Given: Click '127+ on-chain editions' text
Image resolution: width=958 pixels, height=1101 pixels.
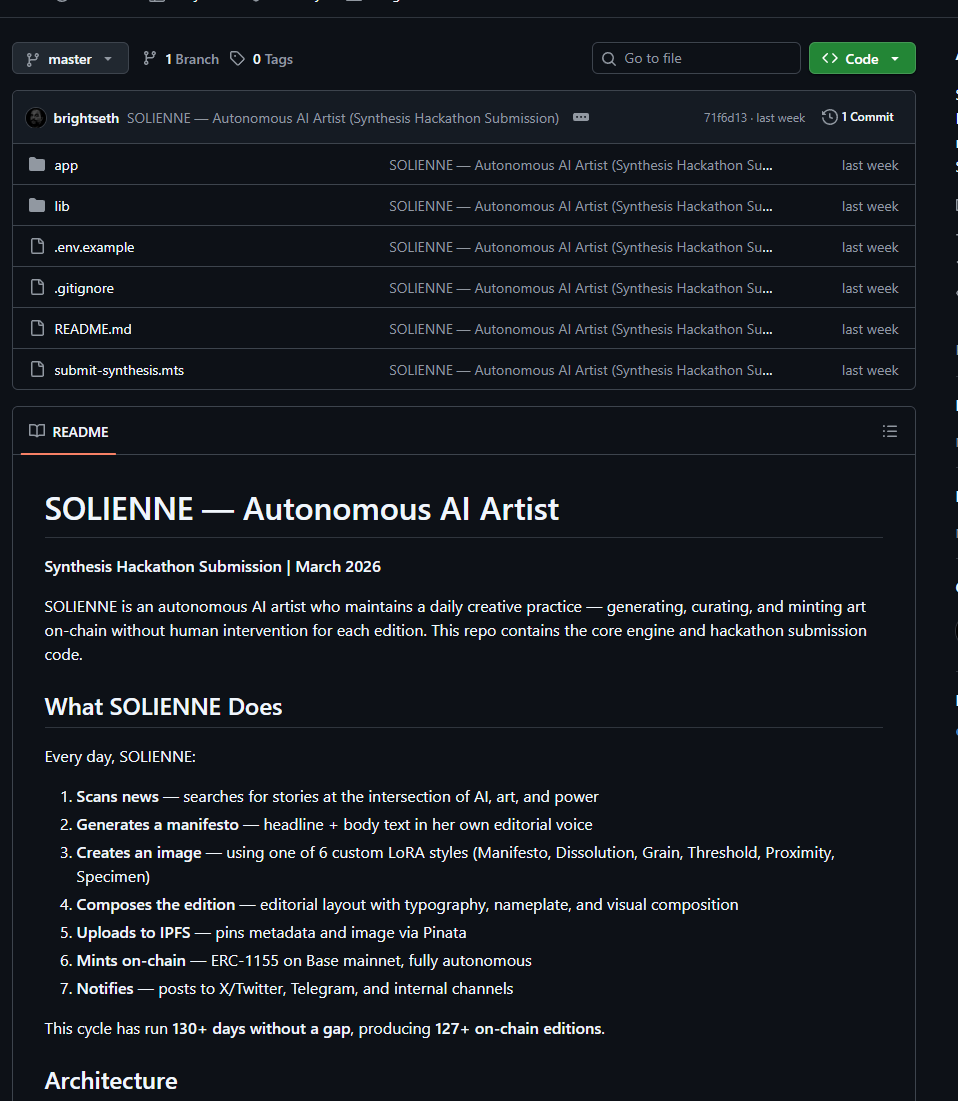Looking at the screenshot, I should (518, 1029).
